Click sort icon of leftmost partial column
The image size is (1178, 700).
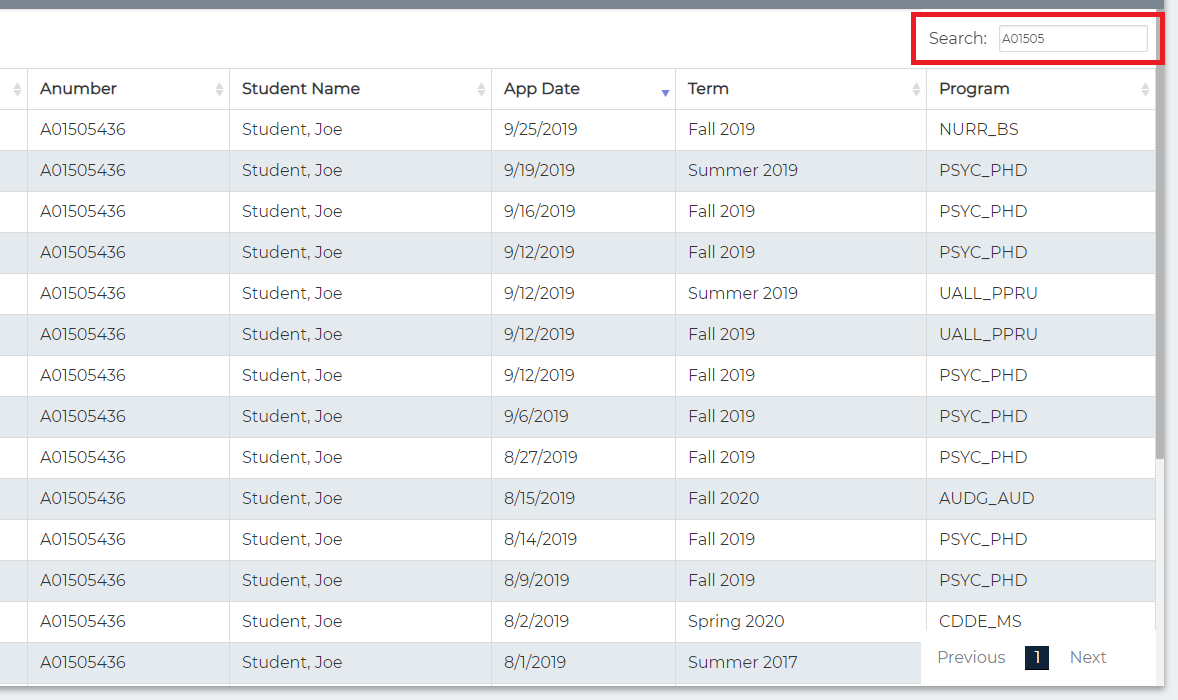[17, 90]
